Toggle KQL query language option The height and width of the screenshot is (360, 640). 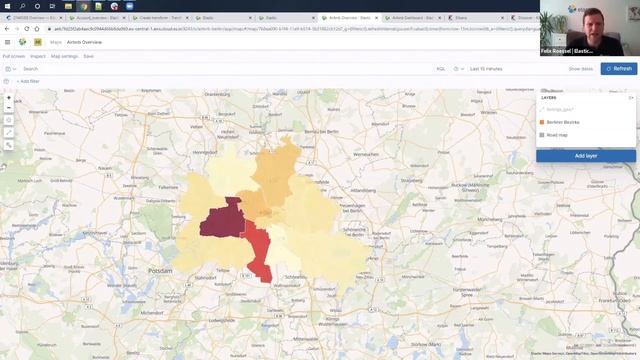coord(440,69)
